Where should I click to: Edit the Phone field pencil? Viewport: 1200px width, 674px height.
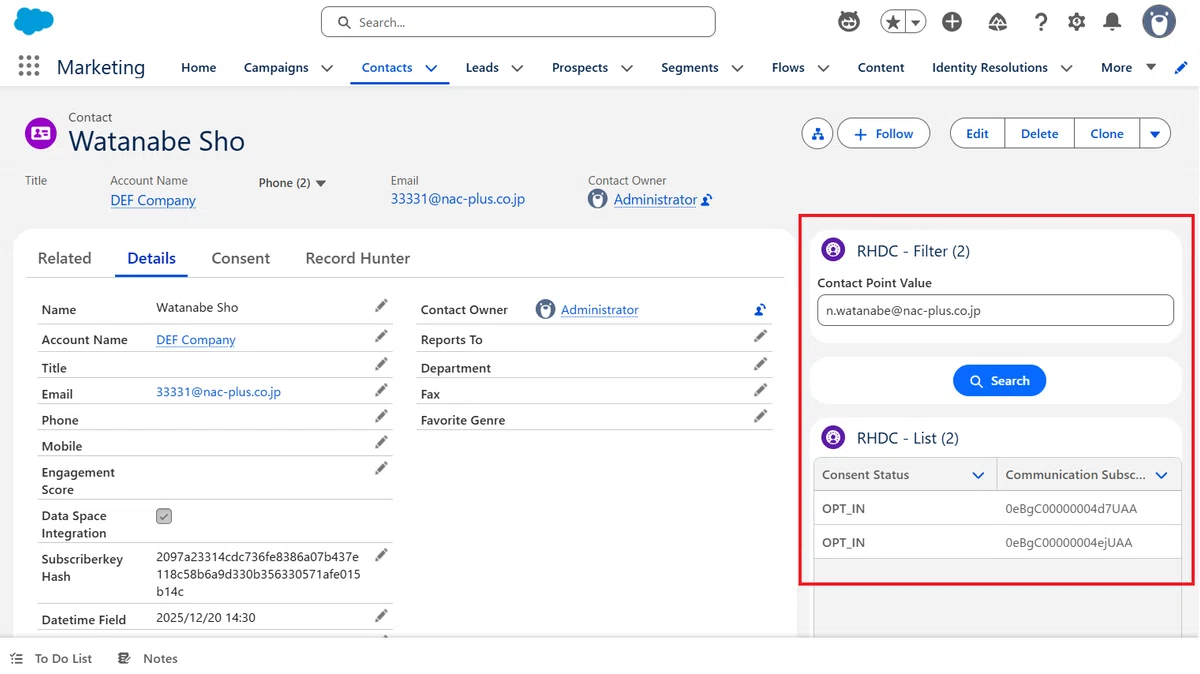point(381,416)
